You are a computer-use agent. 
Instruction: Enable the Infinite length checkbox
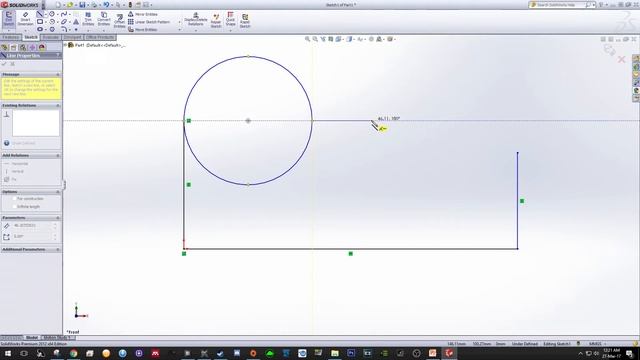point(14,207)
